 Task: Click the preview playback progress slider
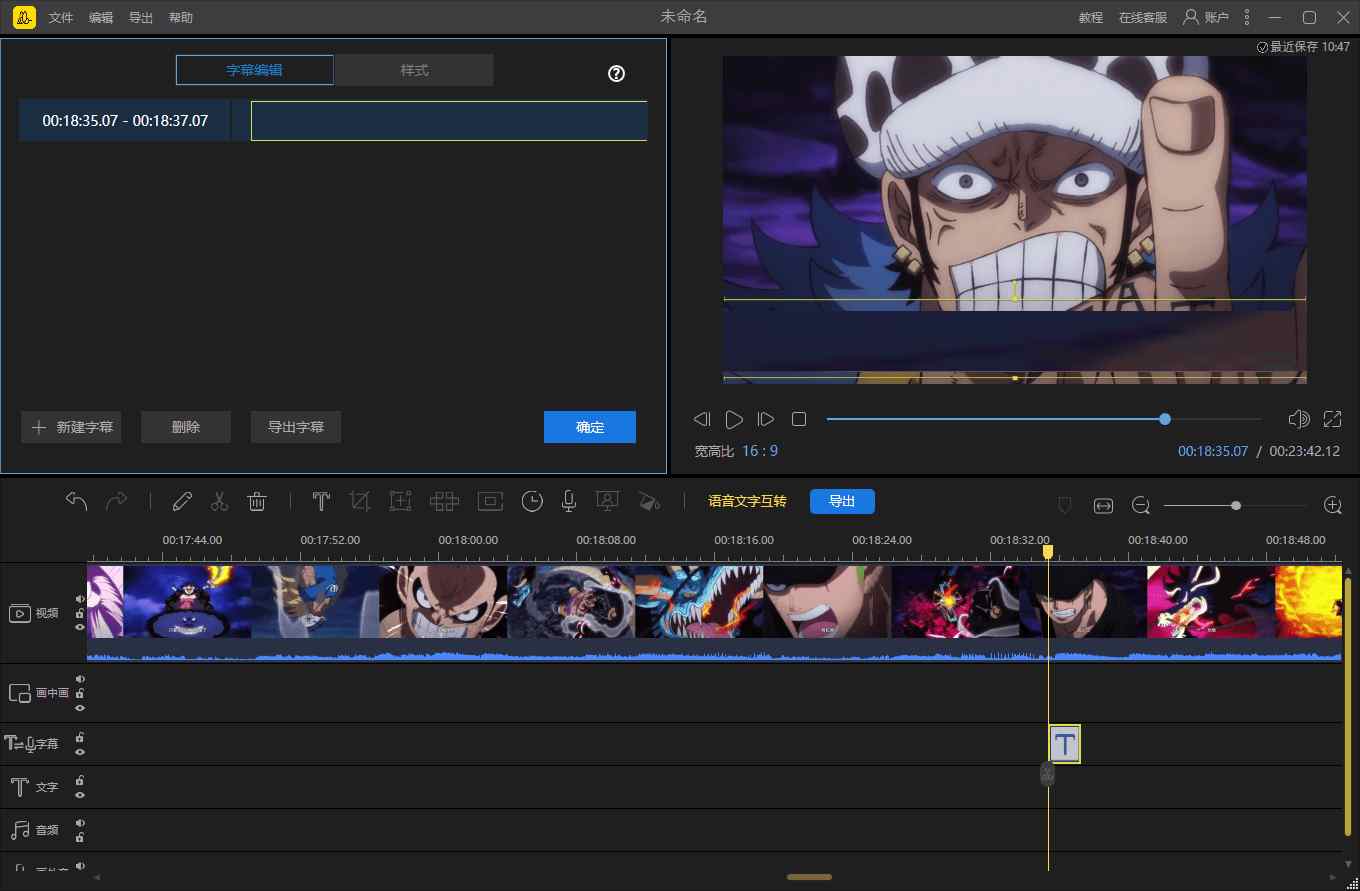pos(1044,419)
